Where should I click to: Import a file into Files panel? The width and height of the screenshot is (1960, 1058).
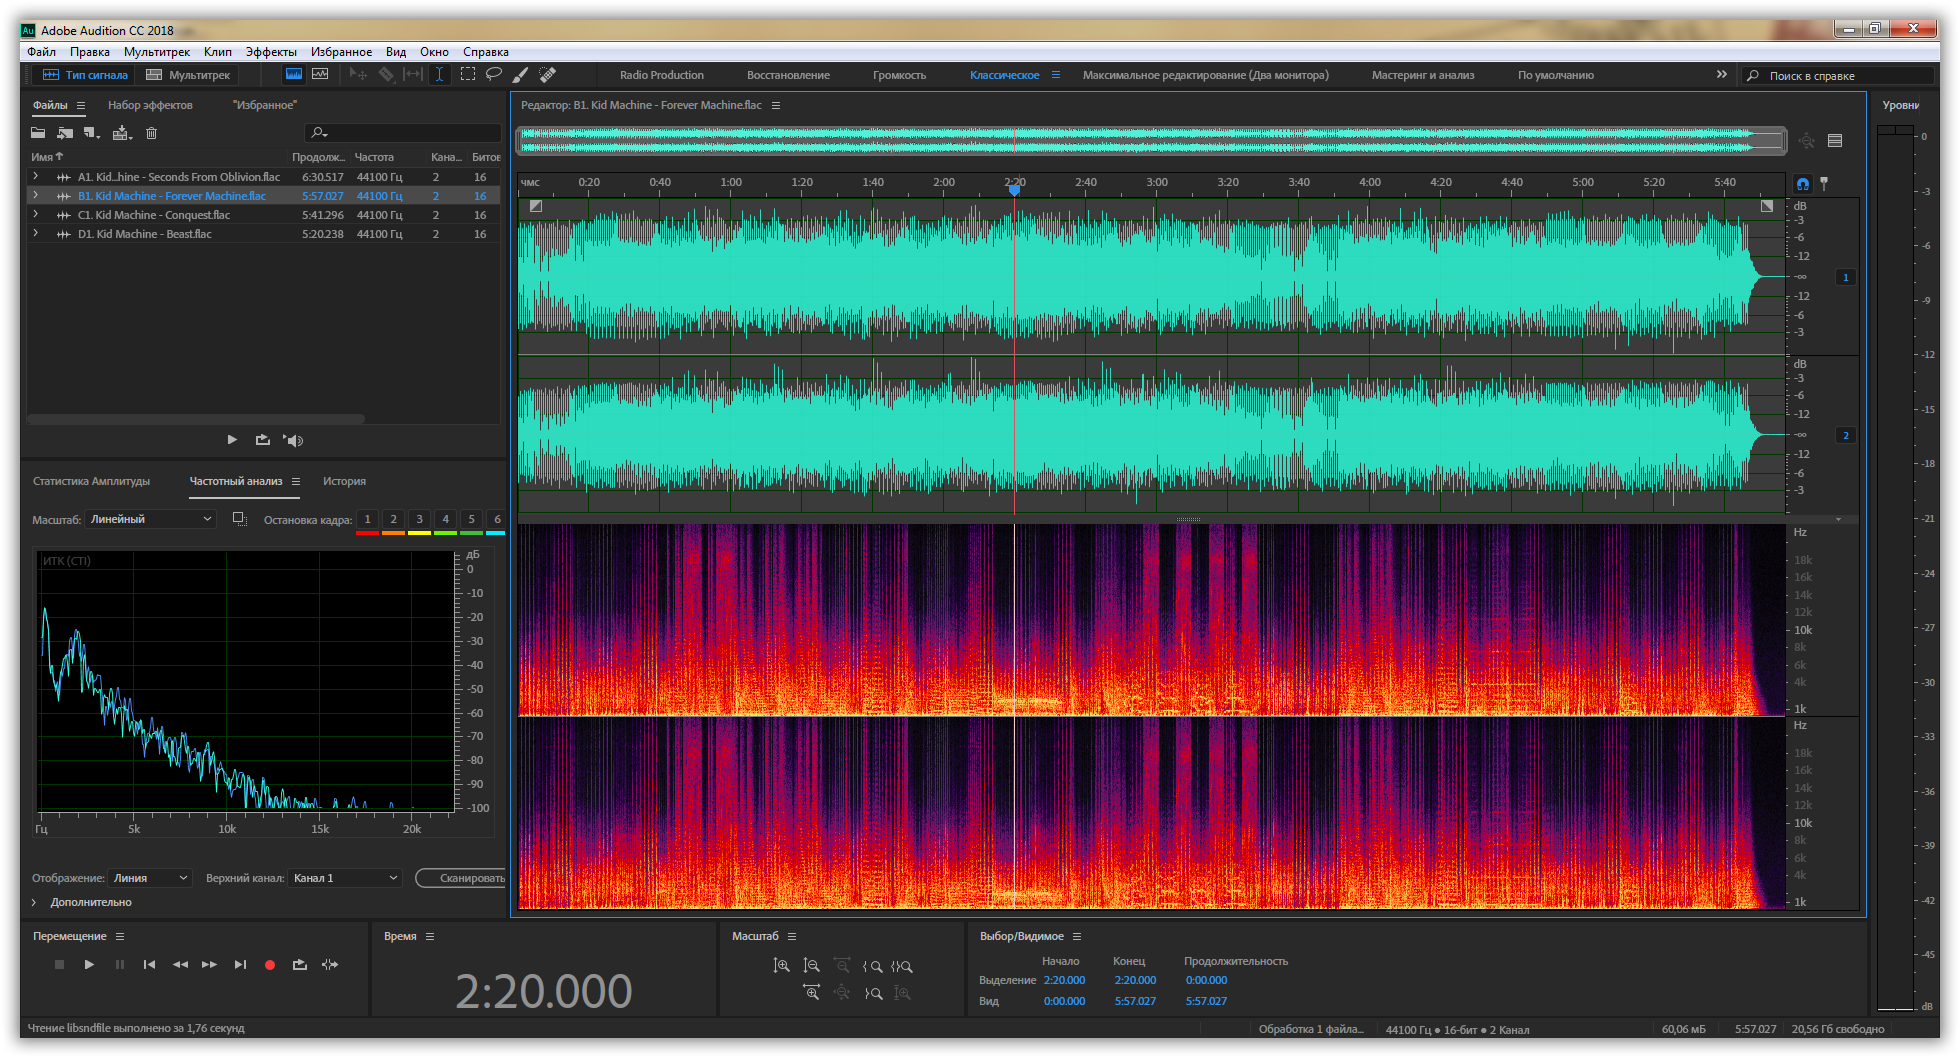tap(65, 133)
